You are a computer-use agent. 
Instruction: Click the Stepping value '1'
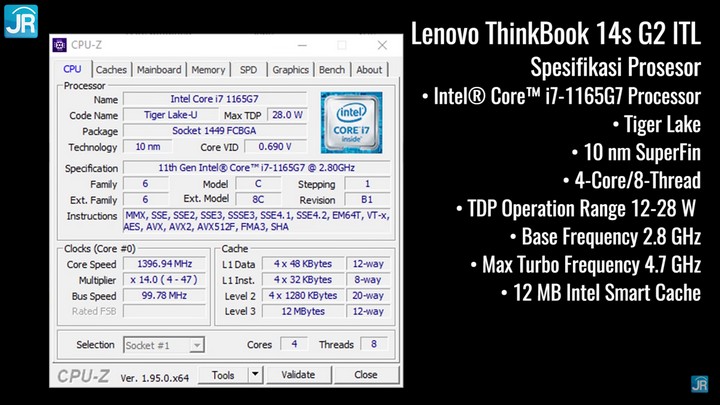[x=367, y=184]
